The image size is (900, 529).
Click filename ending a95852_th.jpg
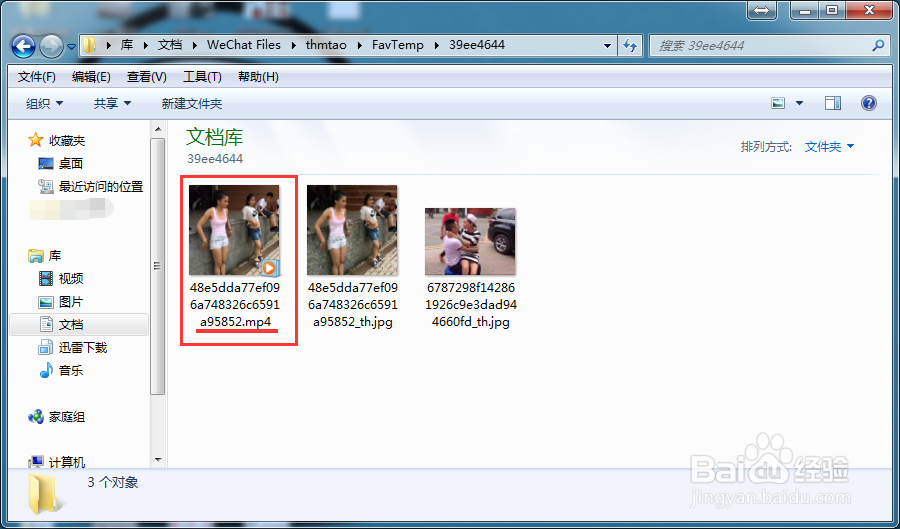pos(352,305)
